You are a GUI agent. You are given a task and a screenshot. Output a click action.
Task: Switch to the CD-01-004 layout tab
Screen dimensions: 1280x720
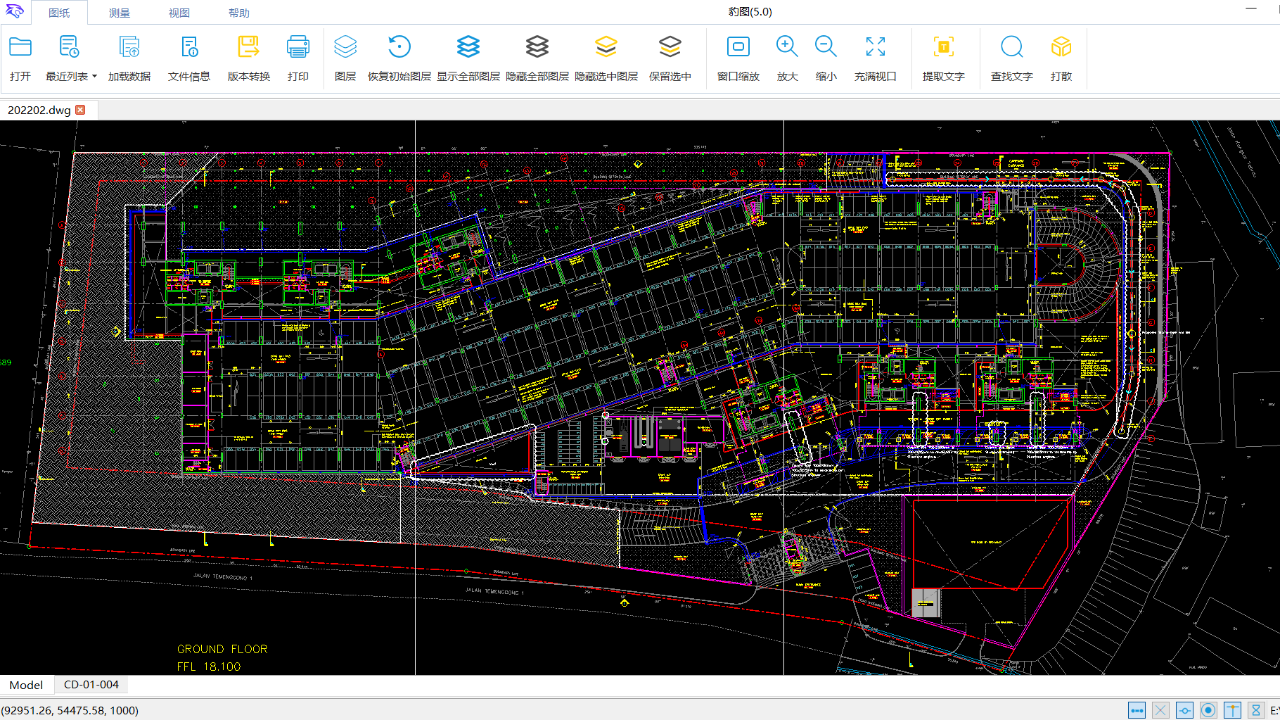[91, 685]
